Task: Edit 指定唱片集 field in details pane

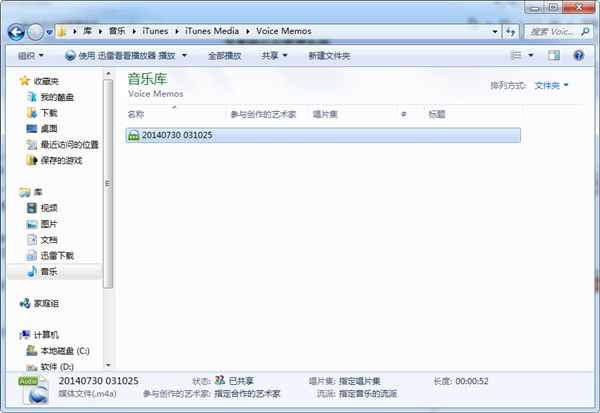Action: coord(360,381)
